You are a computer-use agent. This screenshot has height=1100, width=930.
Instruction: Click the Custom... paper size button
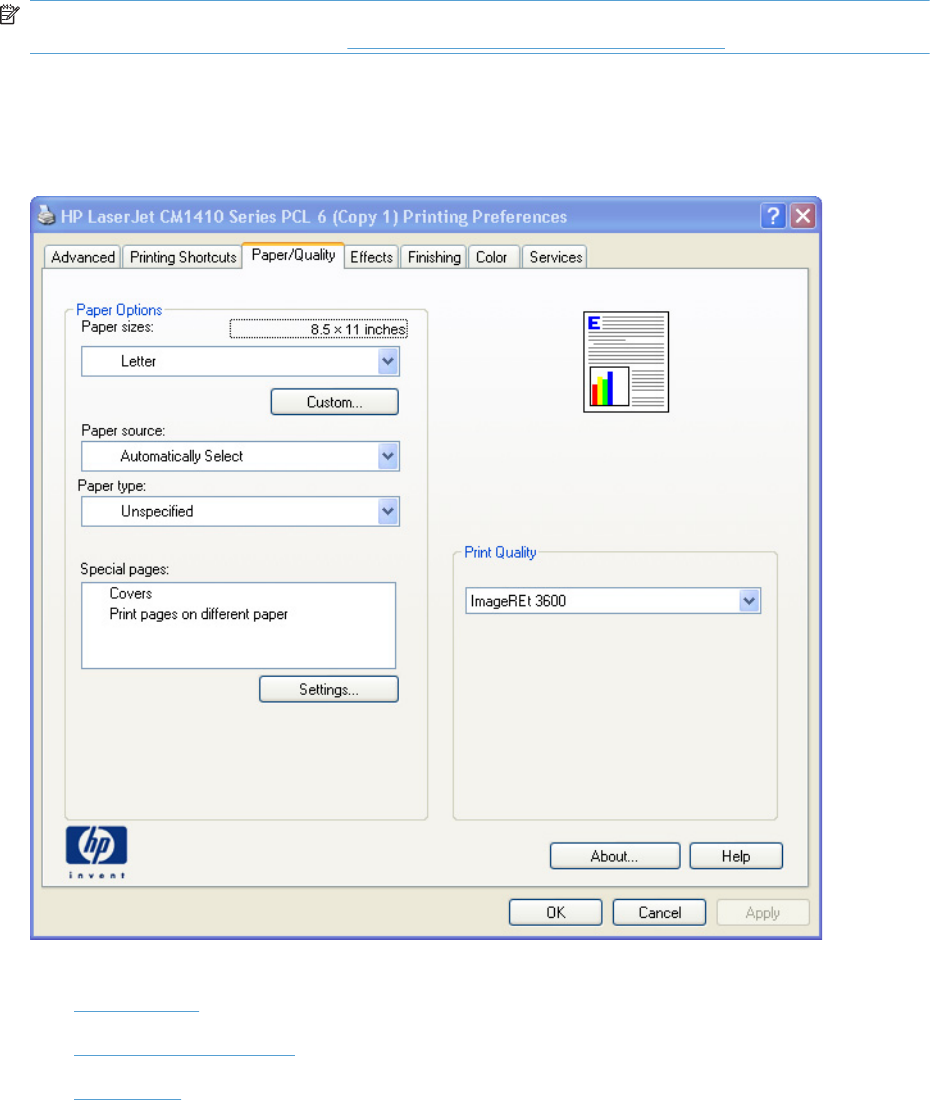pos(335,402)
